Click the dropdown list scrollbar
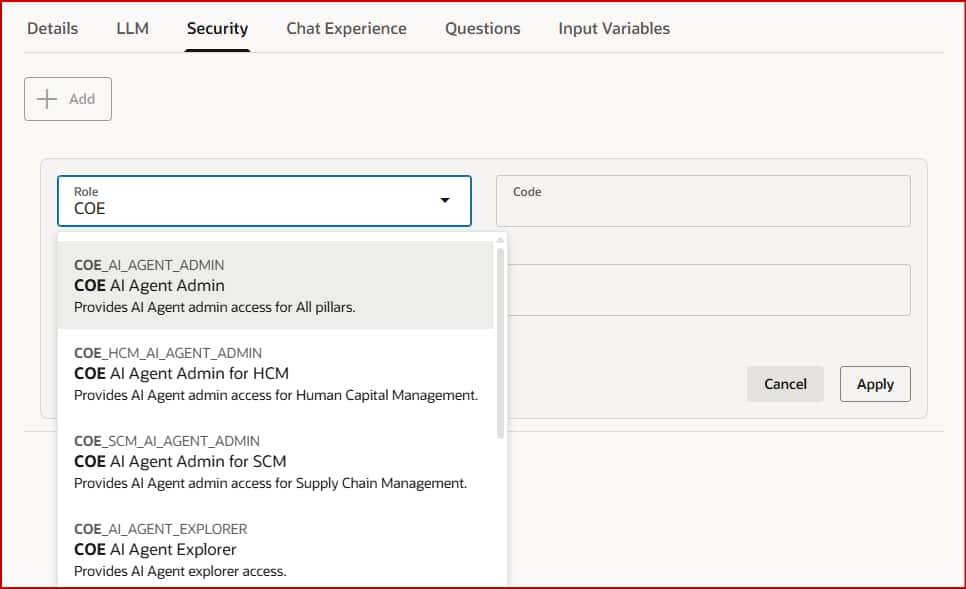966x589 pixels. point(500,340)
